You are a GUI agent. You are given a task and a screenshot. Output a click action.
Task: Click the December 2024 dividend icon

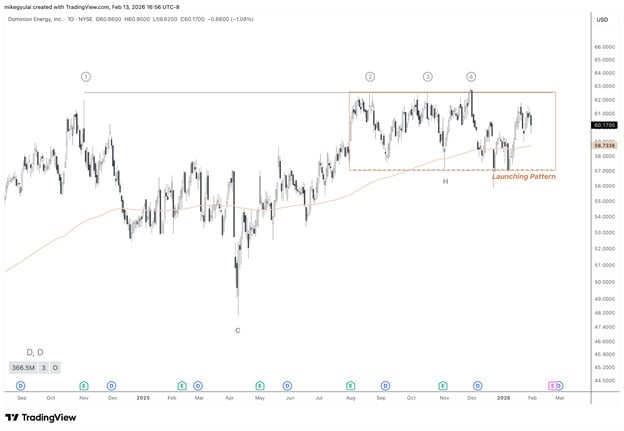[x=112, y=386]
